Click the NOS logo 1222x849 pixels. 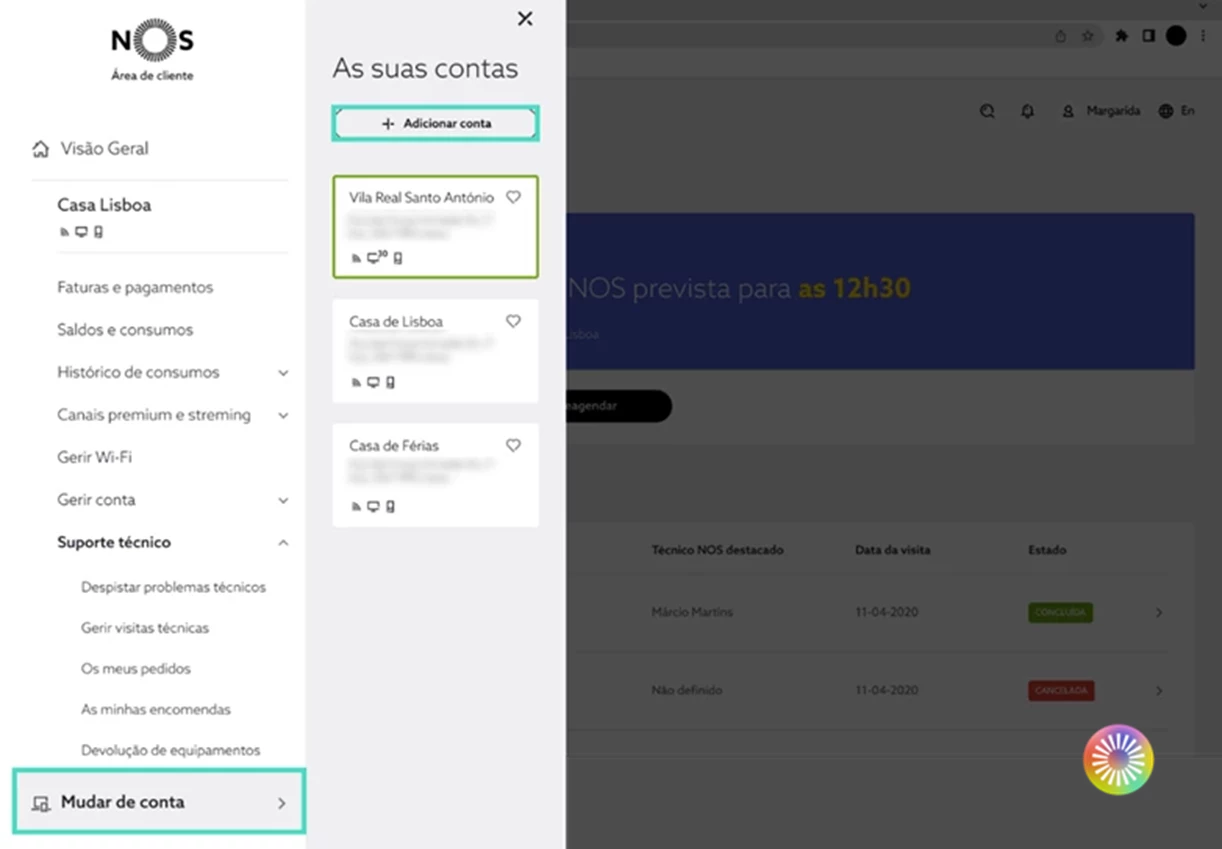[152, 42]
